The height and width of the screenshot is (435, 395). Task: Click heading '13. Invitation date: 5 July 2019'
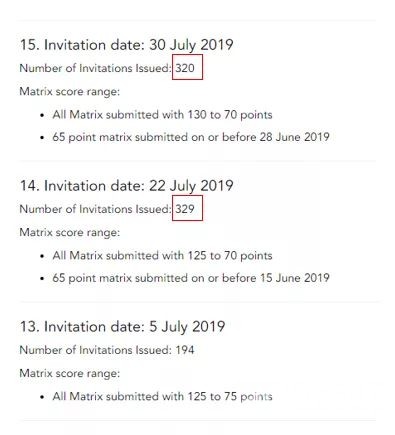coord(122,327)
